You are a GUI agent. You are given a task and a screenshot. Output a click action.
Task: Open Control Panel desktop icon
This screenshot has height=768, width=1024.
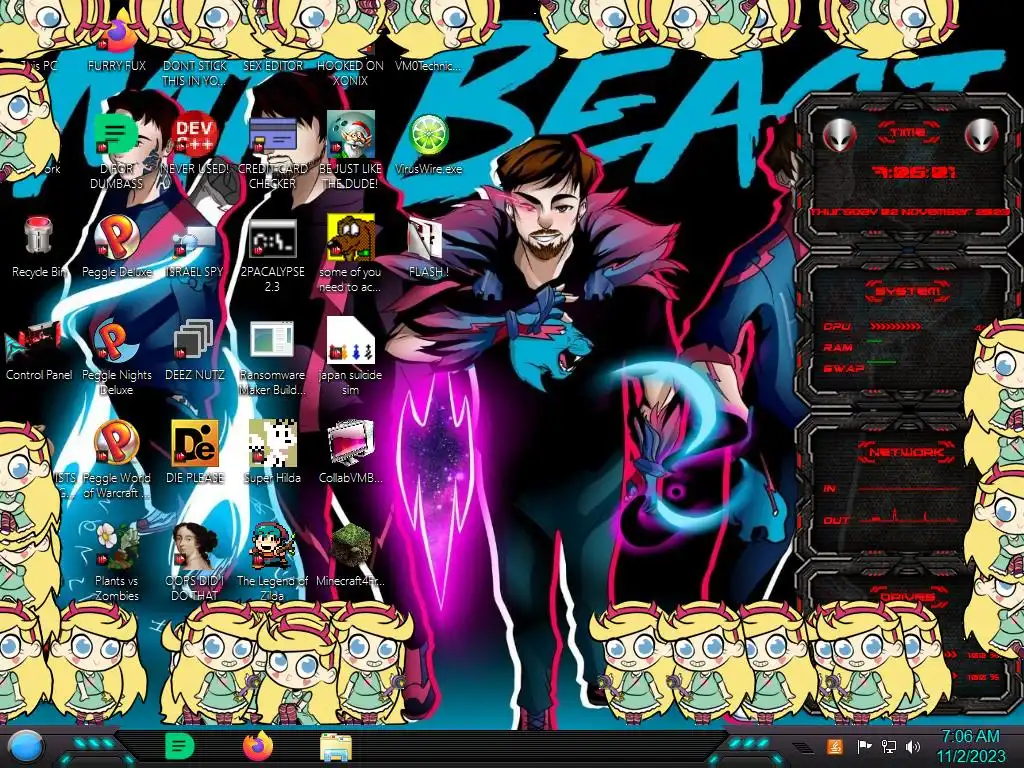pos(34,342)
